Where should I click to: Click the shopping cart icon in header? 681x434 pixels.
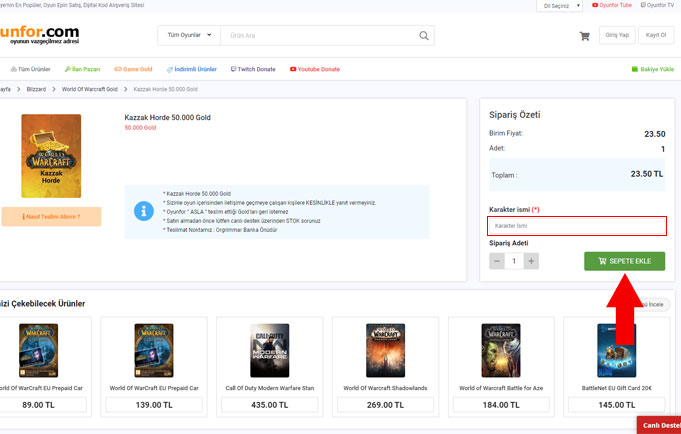[x=584, y=36]
